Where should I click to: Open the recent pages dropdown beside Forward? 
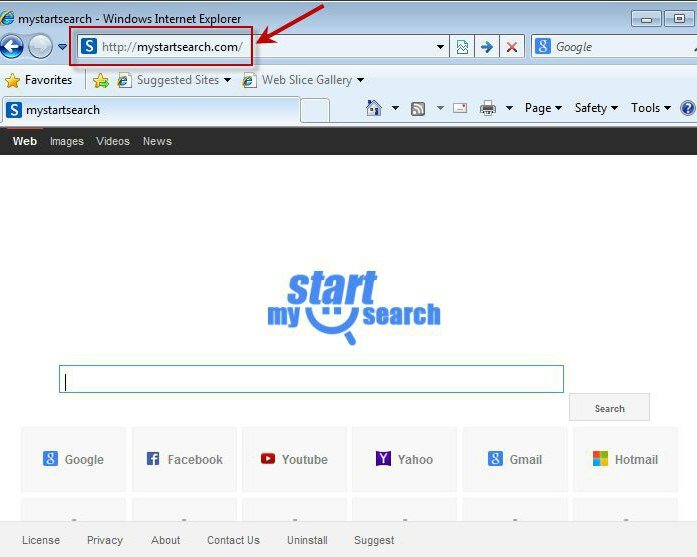click(62, 46)
